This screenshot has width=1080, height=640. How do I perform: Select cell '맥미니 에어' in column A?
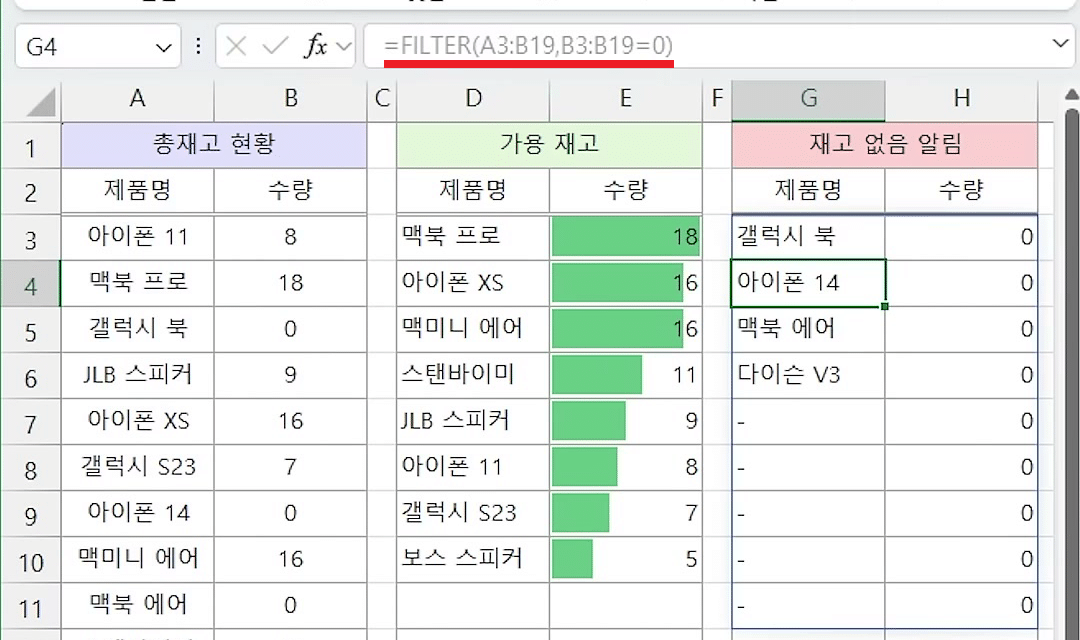(138, 559)
